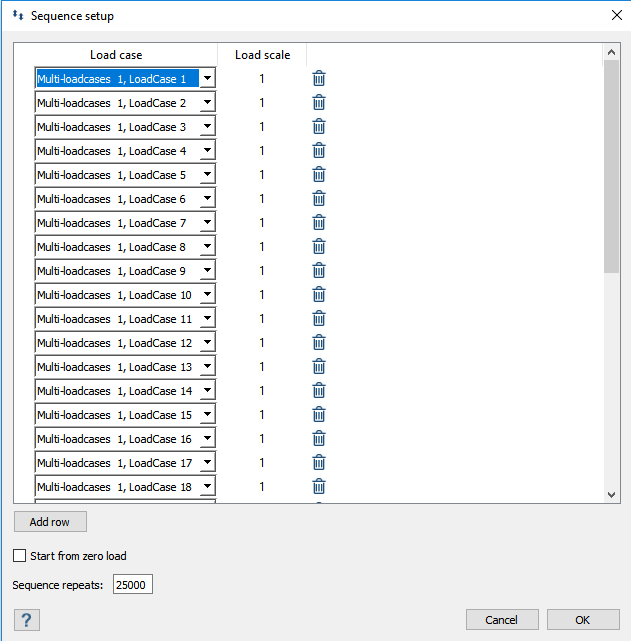This screenshot has width=631, height=641.
Task: Delete row with LoadCase 8
Action: [x=319, y=247]
